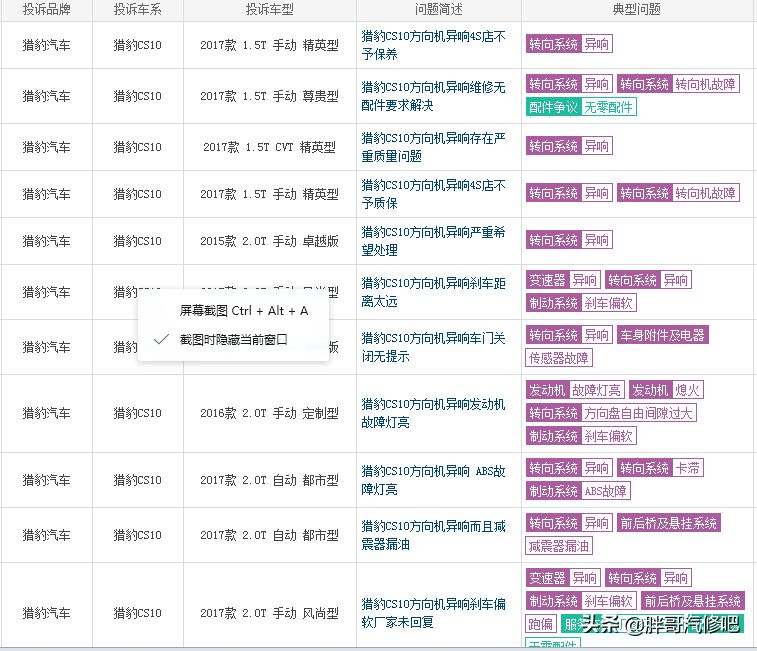Screen dimensions: 757x651
Task: Select the 卡滞 tag
Action: pos(687,468)
